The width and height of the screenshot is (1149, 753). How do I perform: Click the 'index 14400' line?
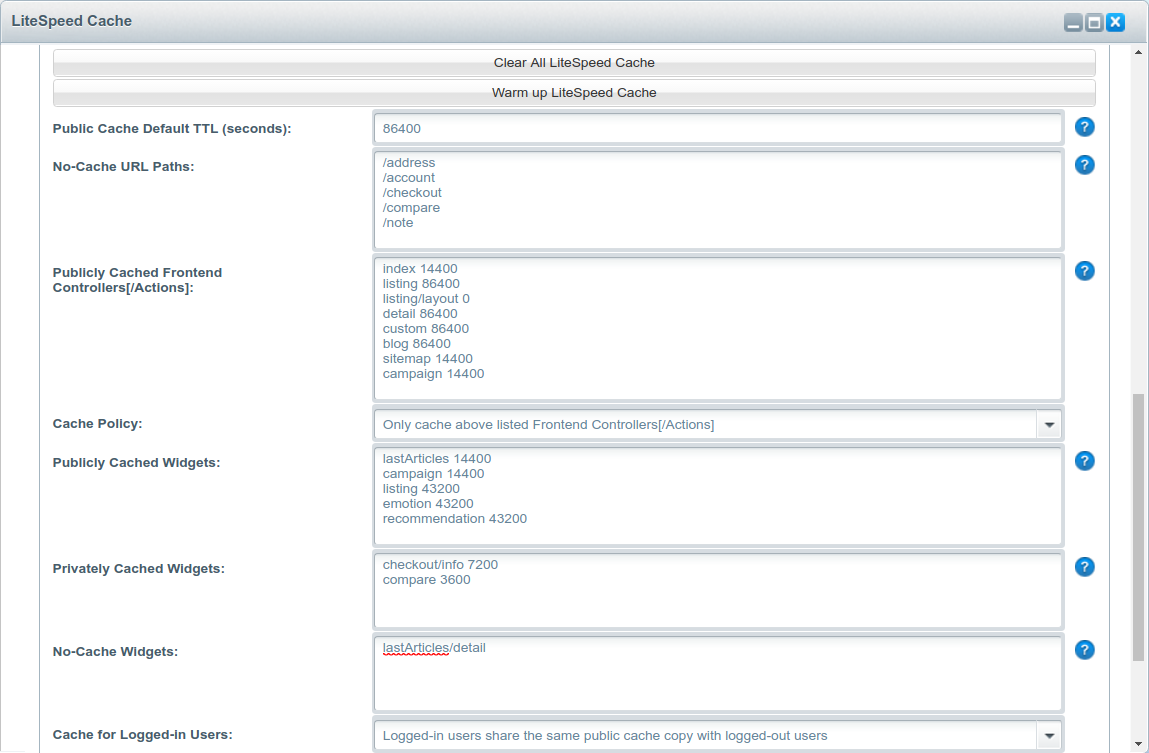420,269
